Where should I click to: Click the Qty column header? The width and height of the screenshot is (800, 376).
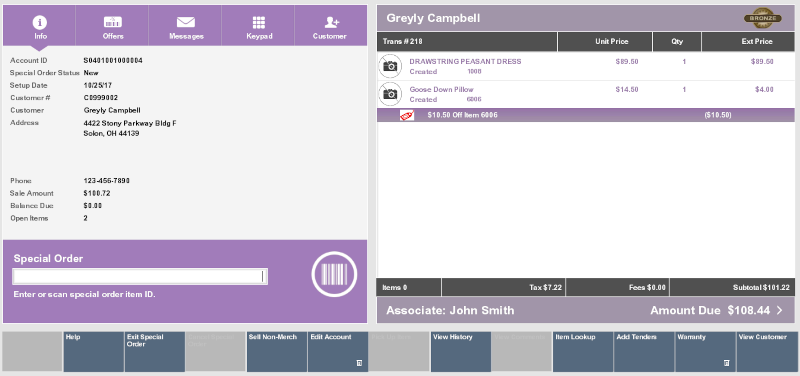pos(677,42)
